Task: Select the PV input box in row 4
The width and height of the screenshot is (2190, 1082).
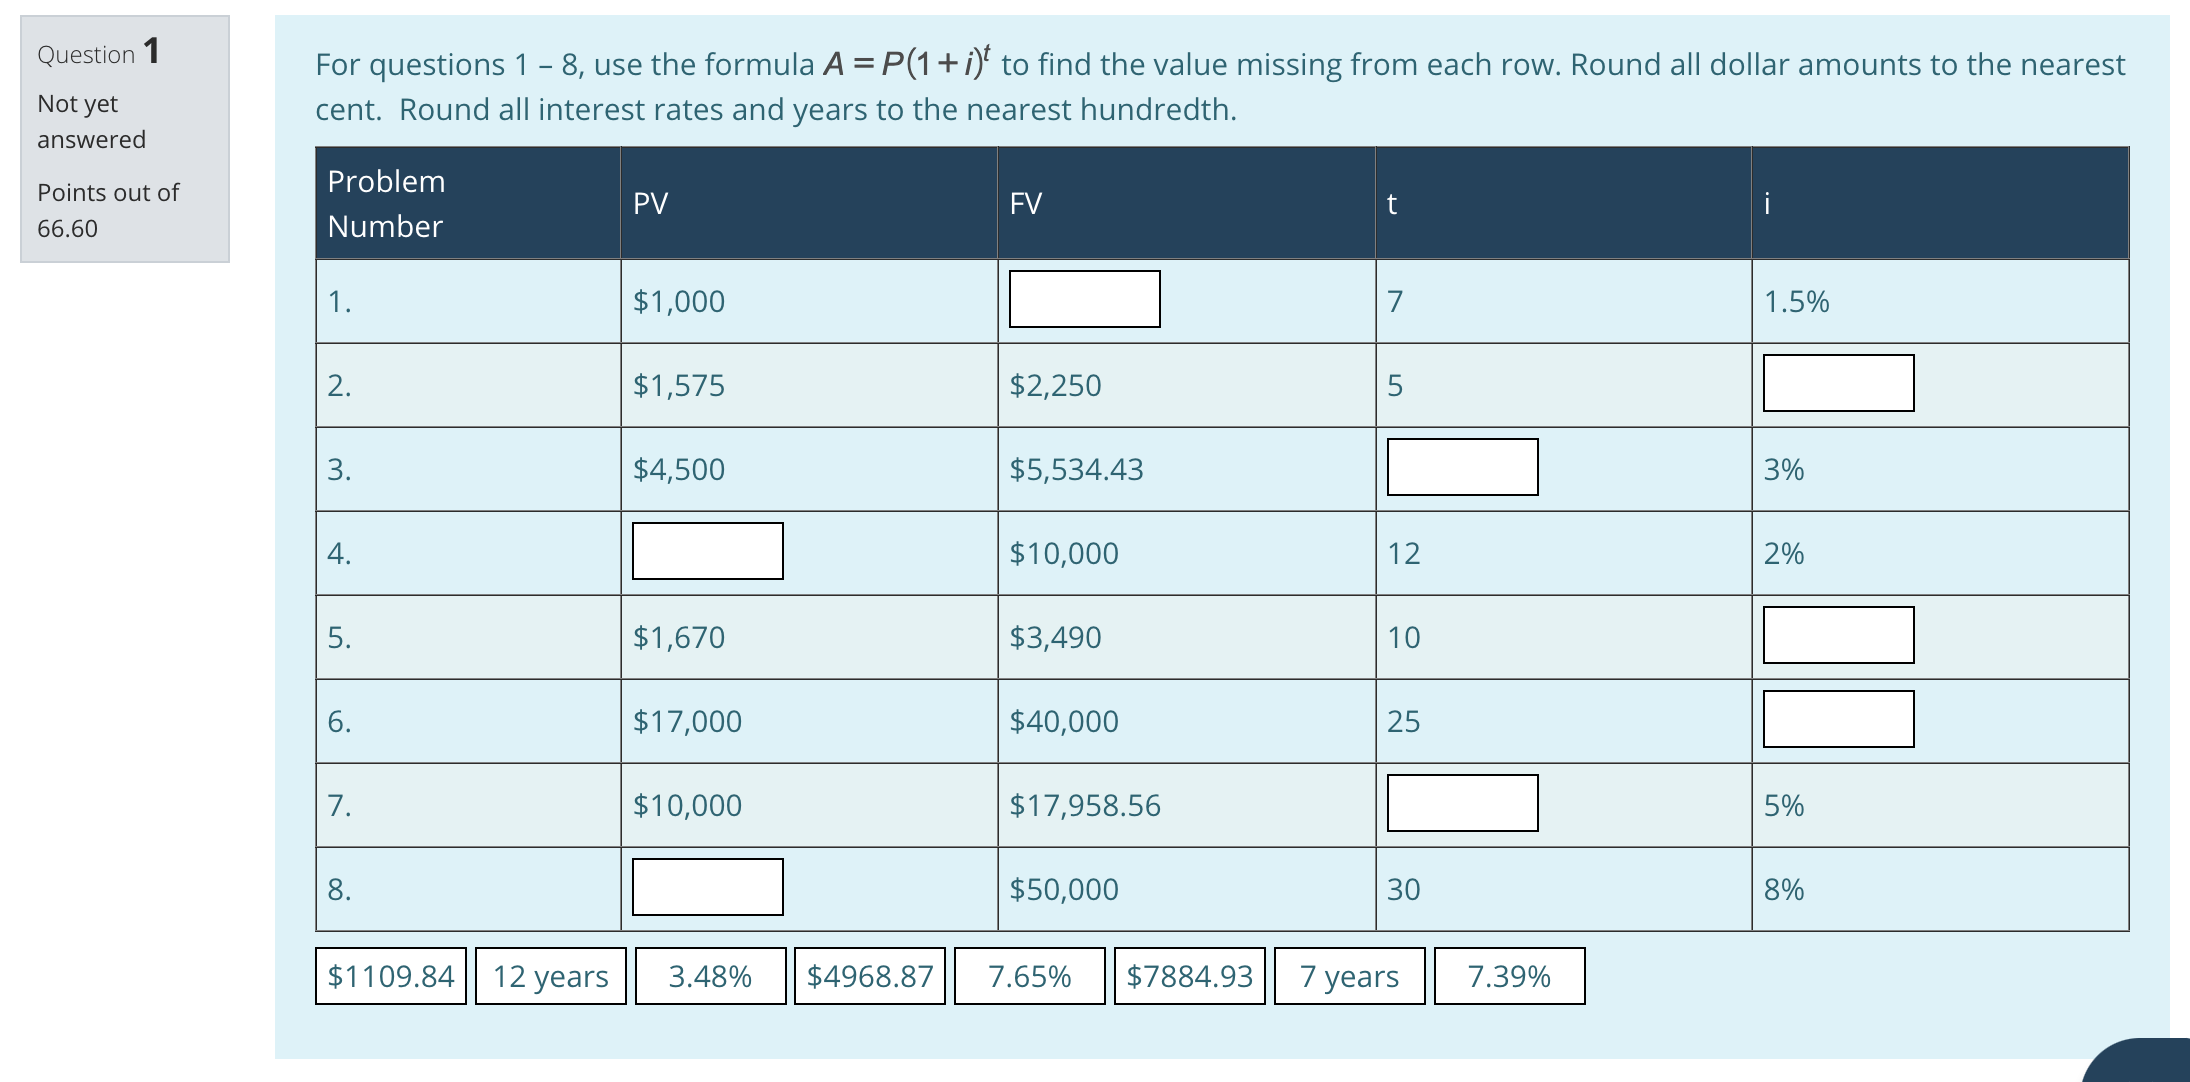Action: coord(707,551)
